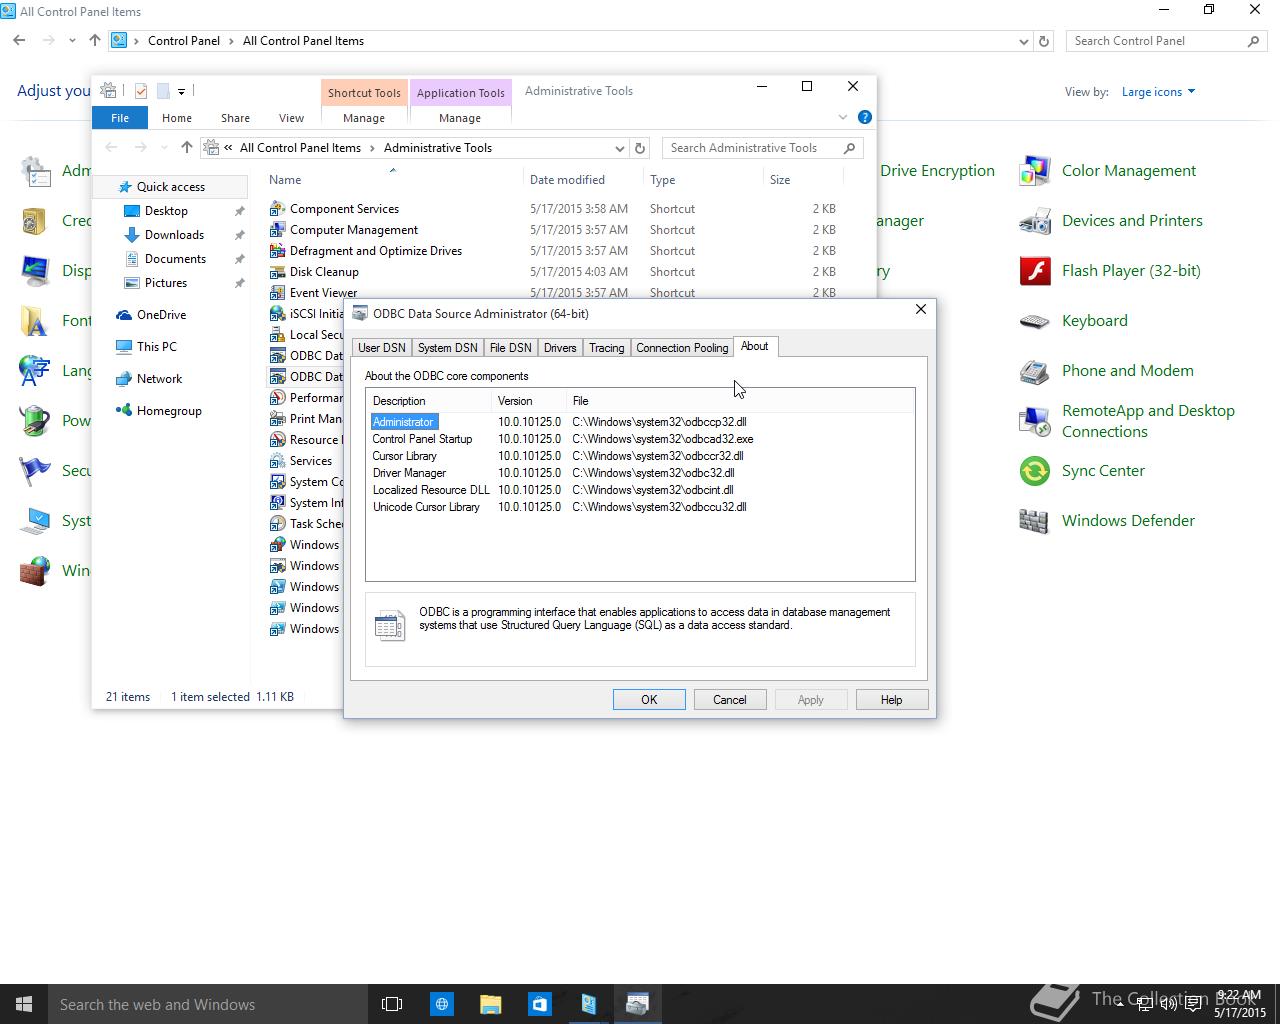Open the Store app on taskbar

tap(539, 1004)
